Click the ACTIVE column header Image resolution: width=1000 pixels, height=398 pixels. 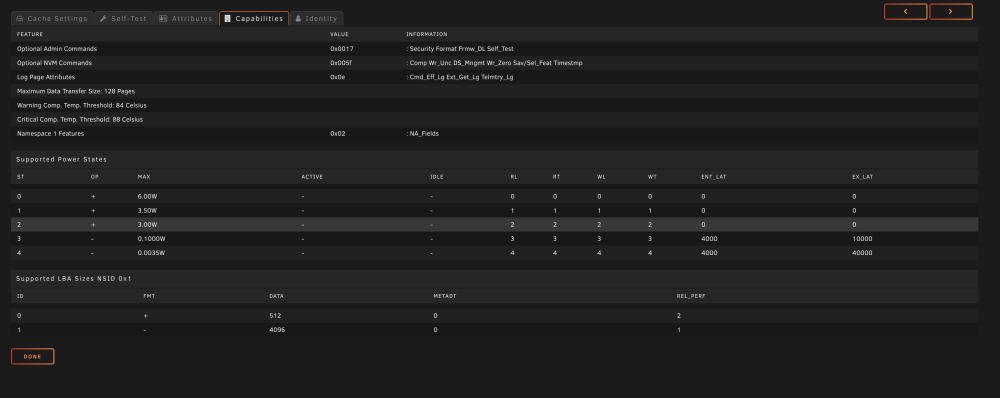(312, 177)
